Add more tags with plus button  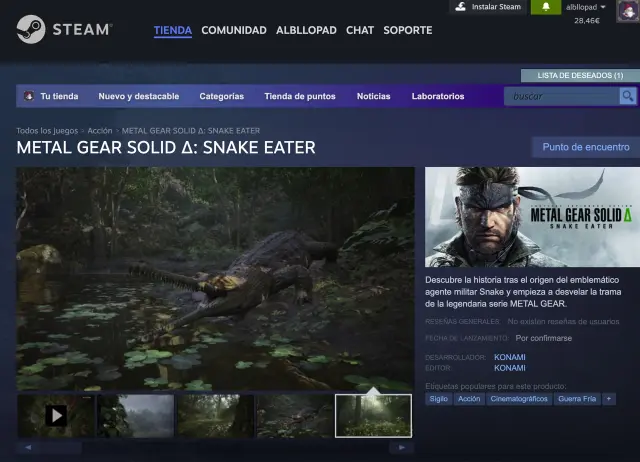click(609, 399)
